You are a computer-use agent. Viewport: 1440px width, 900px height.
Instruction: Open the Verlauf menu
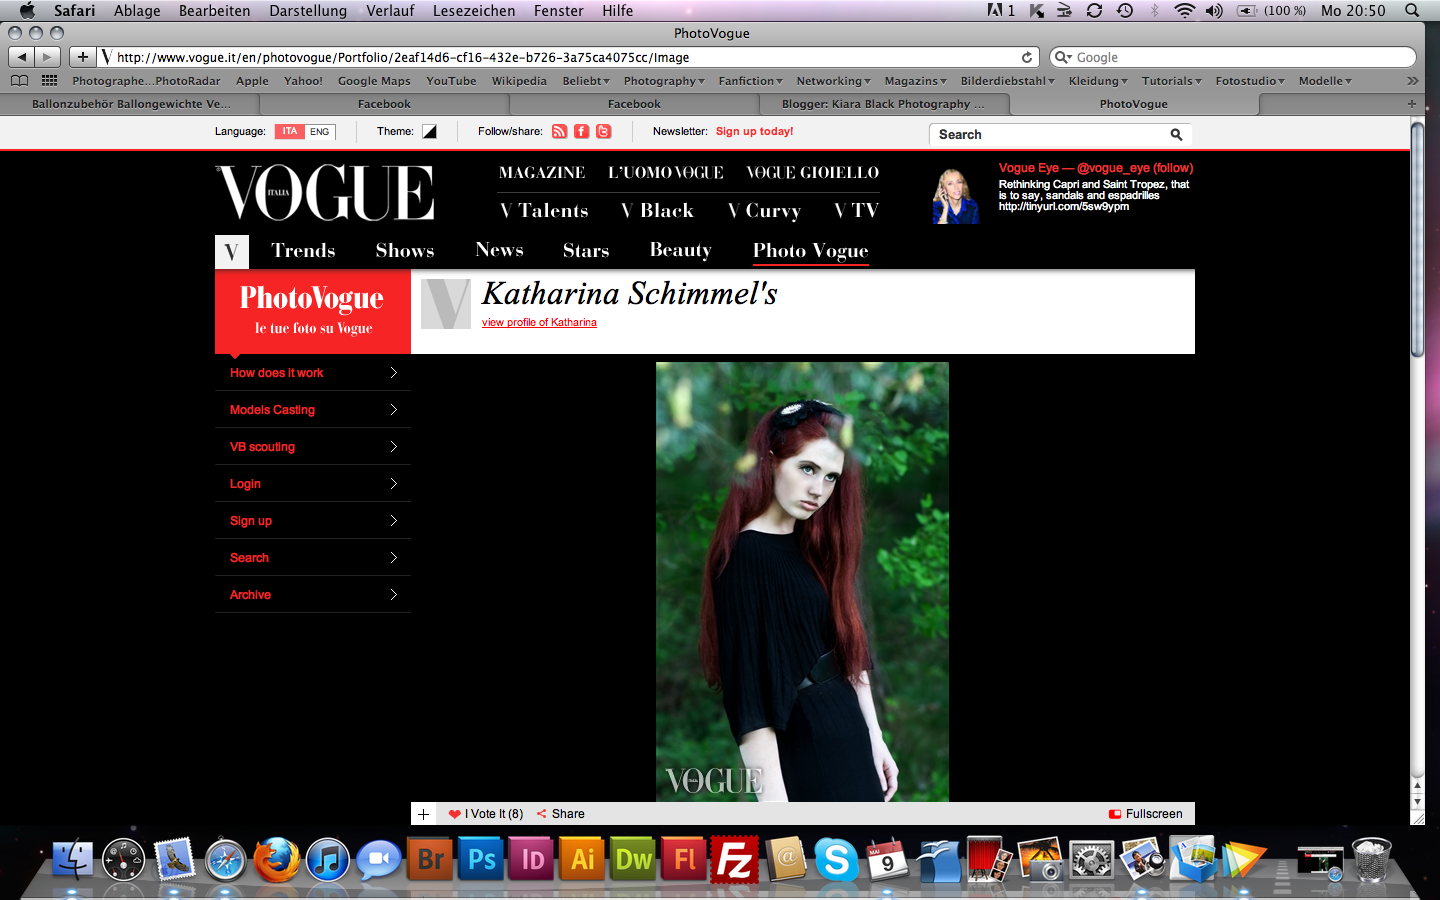390,10
